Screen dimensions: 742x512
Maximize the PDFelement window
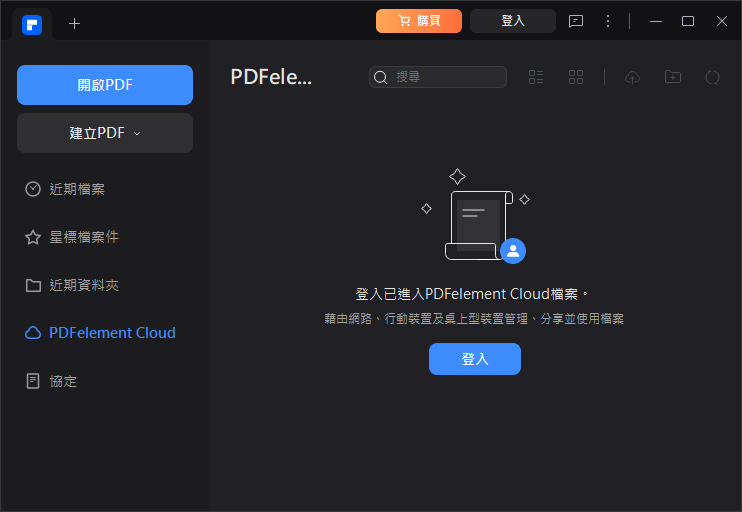click(x=688, y=21)
